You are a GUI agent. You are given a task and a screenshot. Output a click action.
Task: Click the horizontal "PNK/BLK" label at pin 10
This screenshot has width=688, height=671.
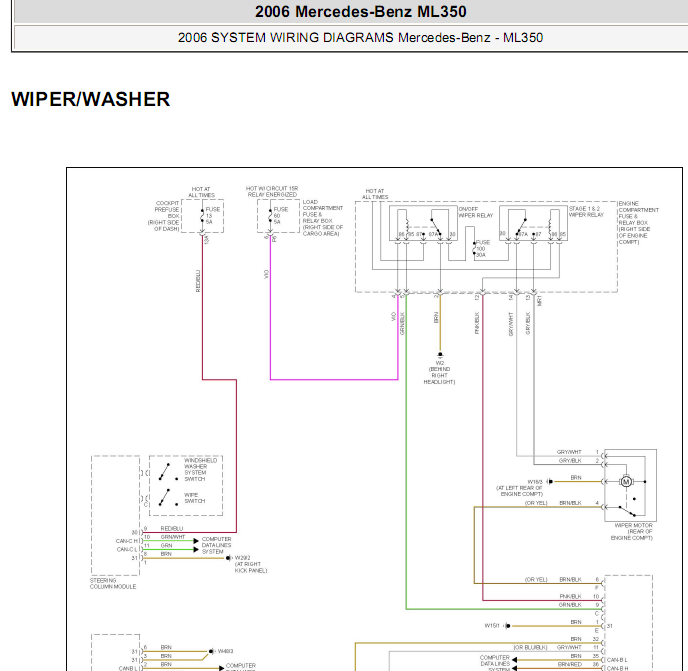(x=570, y=596)
